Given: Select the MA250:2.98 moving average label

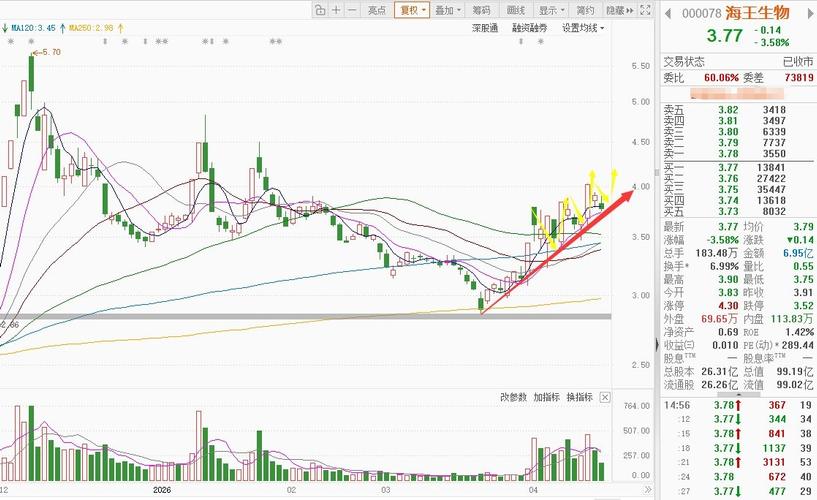Looking at the screenshot, I should (x=91, y=28).
